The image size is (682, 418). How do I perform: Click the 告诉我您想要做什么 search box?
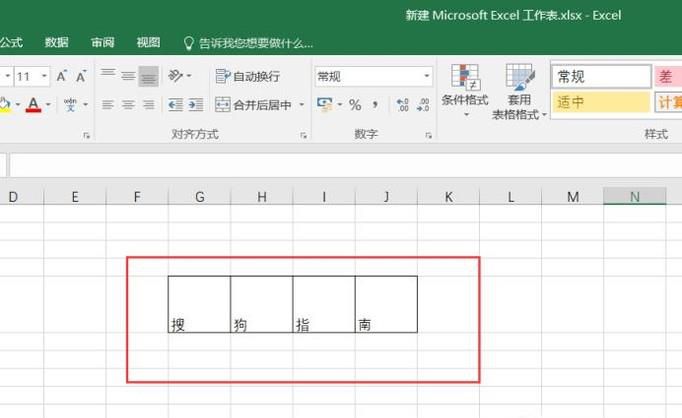pos(248,43)
